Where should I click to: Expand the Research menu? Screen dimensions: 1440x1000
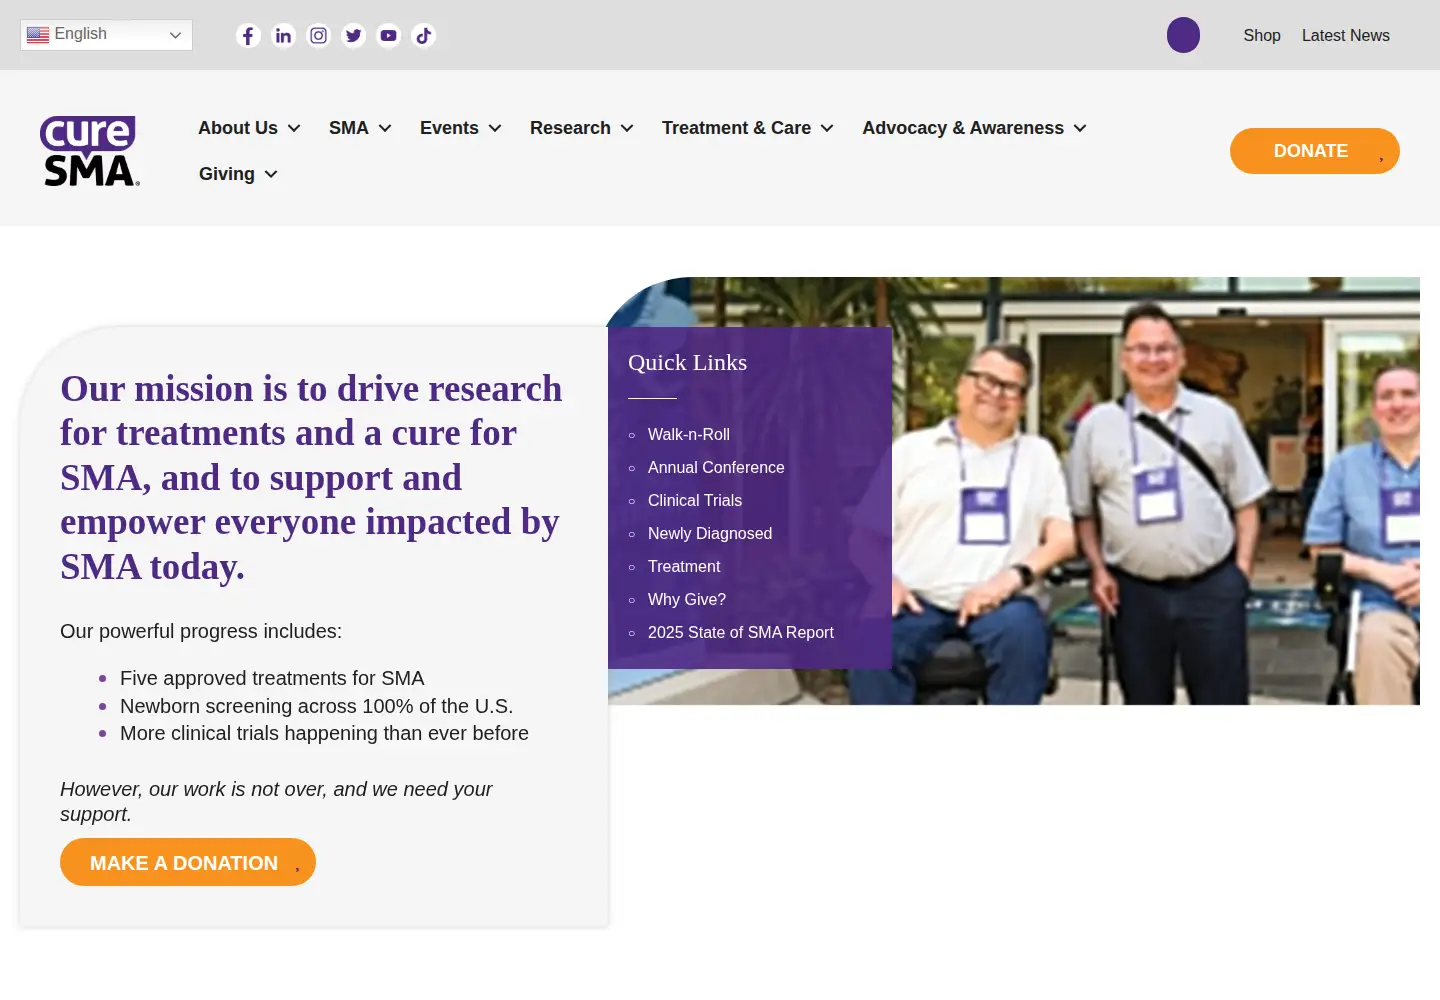tap(582, 128)
